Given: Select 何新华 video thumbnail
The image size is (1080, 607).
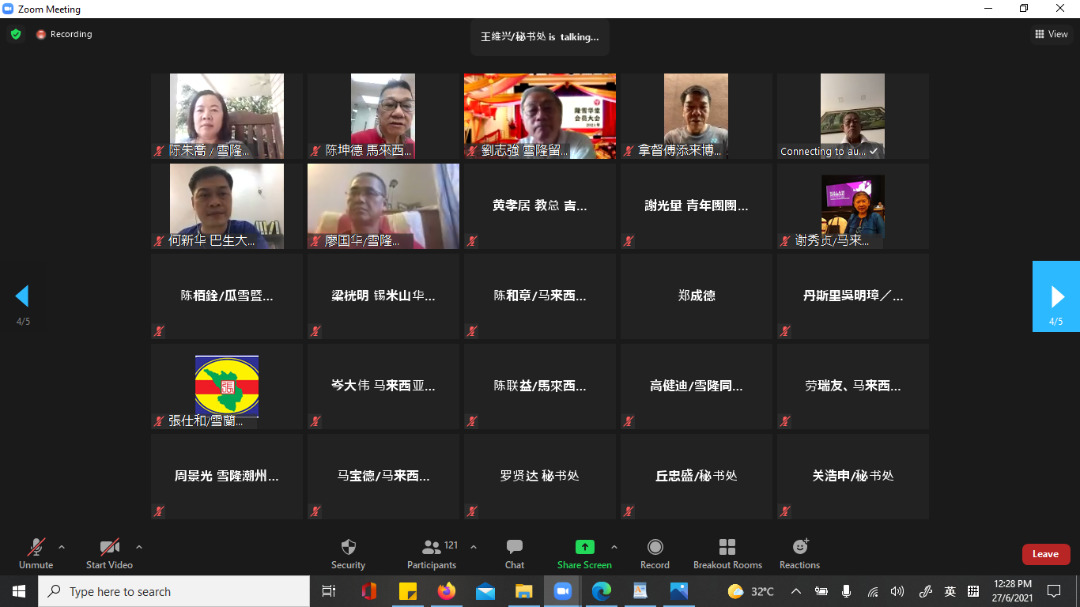Looking at the screenshot, I should (227, 206).
